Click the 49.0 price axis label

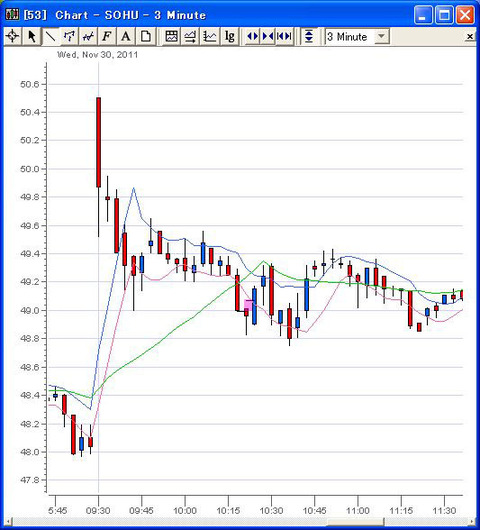[x=29, y=310]
